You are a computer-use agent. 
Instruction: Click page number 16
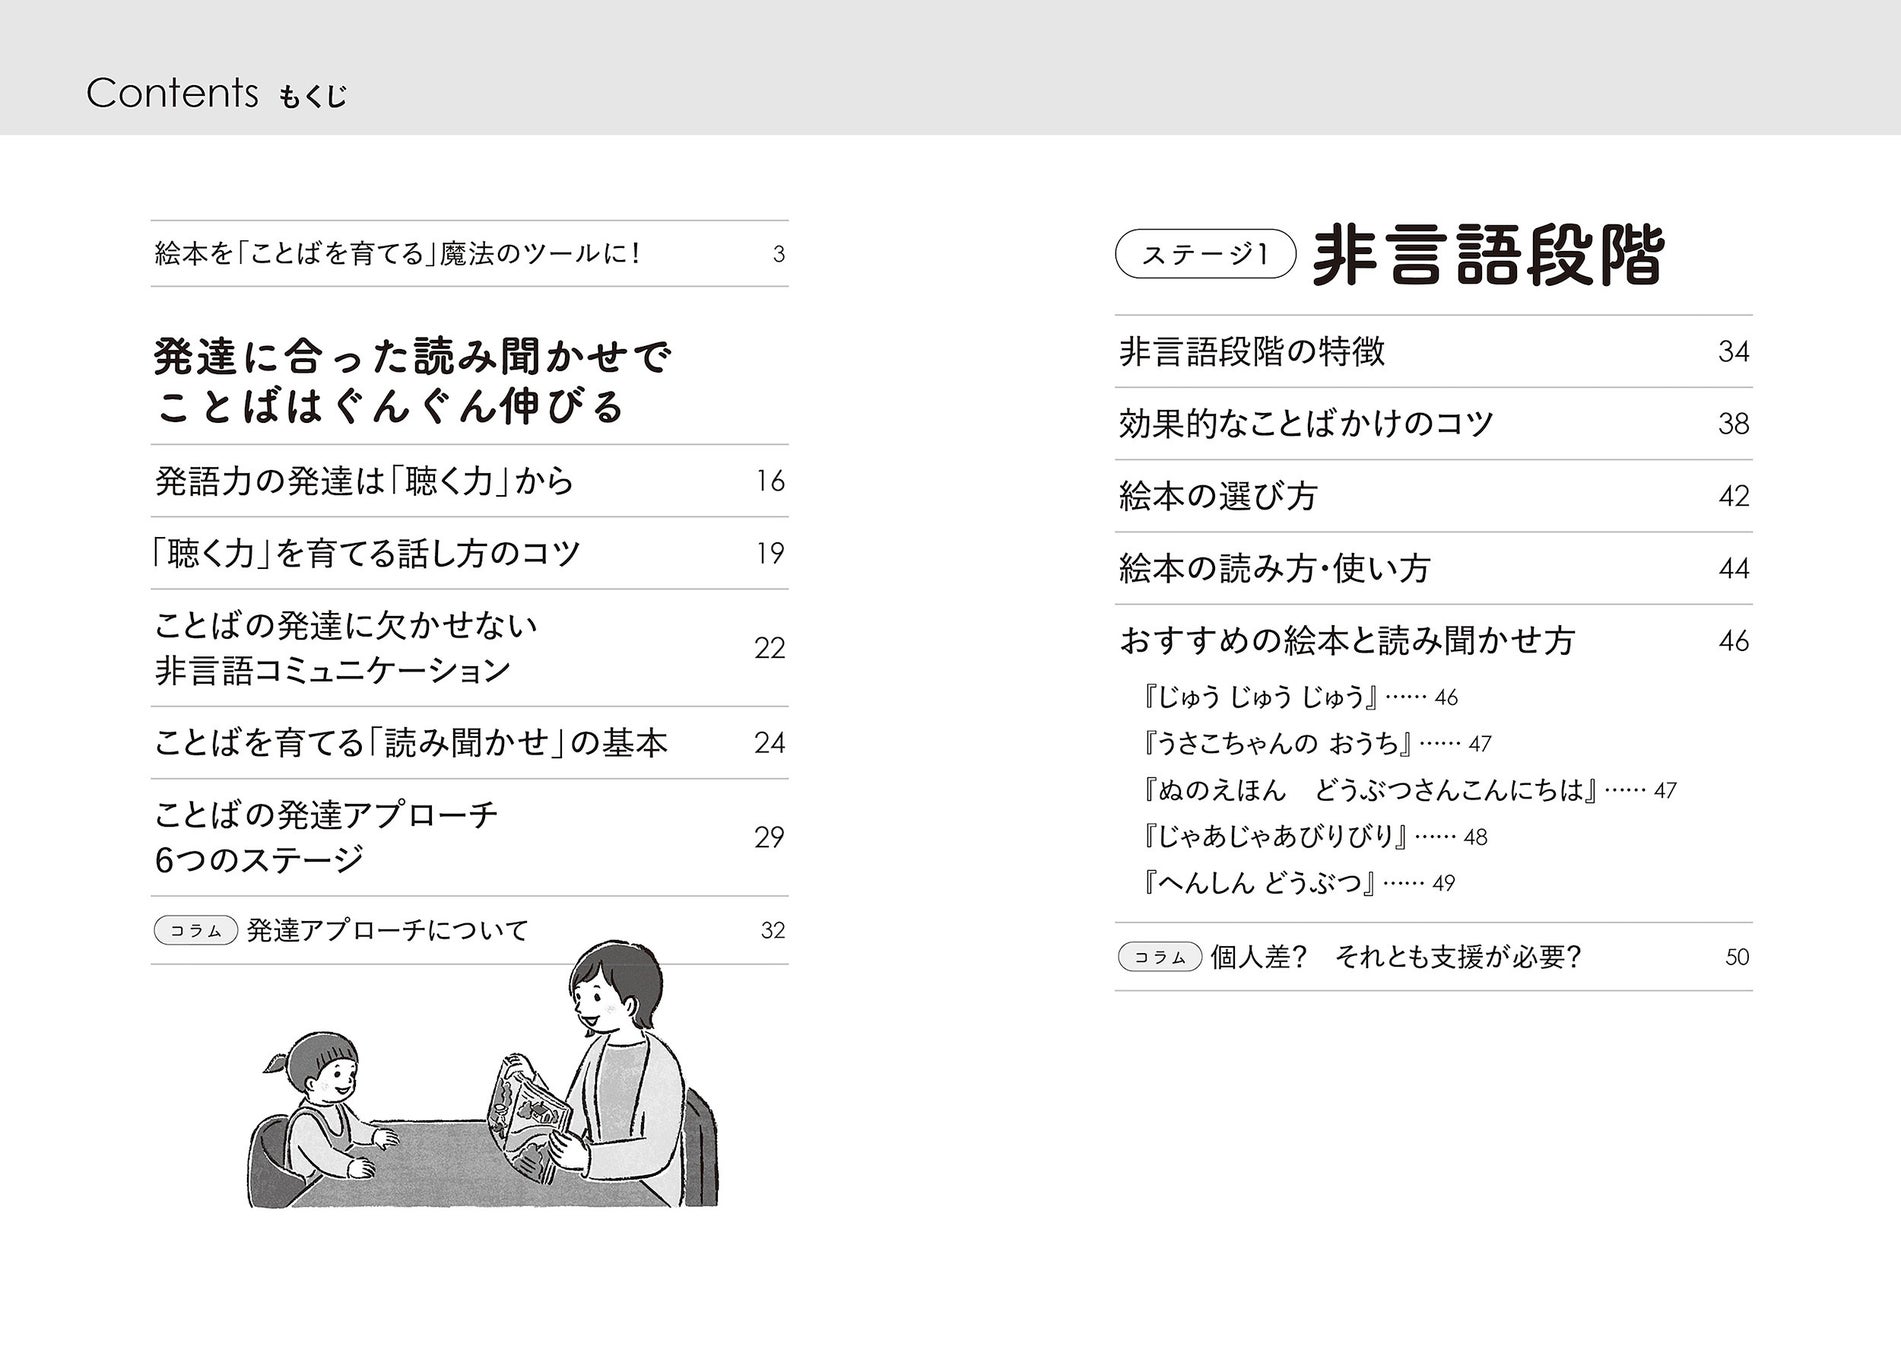pos(770,482)
